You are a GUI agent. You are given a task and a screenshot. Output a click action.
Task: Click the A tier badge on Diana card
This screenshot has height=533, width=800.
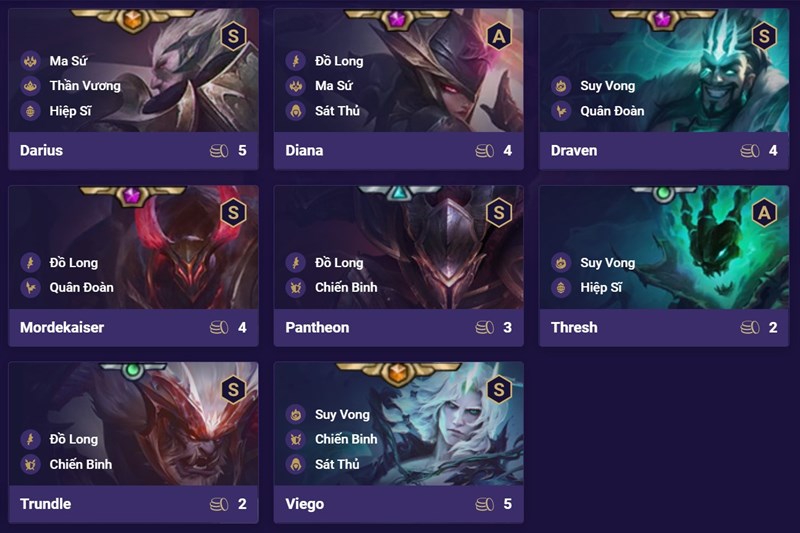(x=498, y=36)
